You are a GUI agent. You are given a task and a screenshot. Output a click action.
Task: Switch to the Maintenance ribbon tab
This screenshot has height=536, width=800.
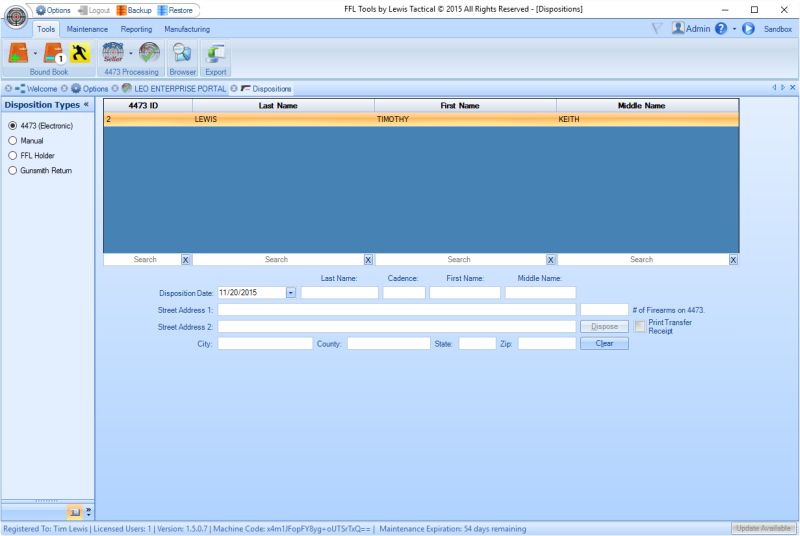coord(87,30)
